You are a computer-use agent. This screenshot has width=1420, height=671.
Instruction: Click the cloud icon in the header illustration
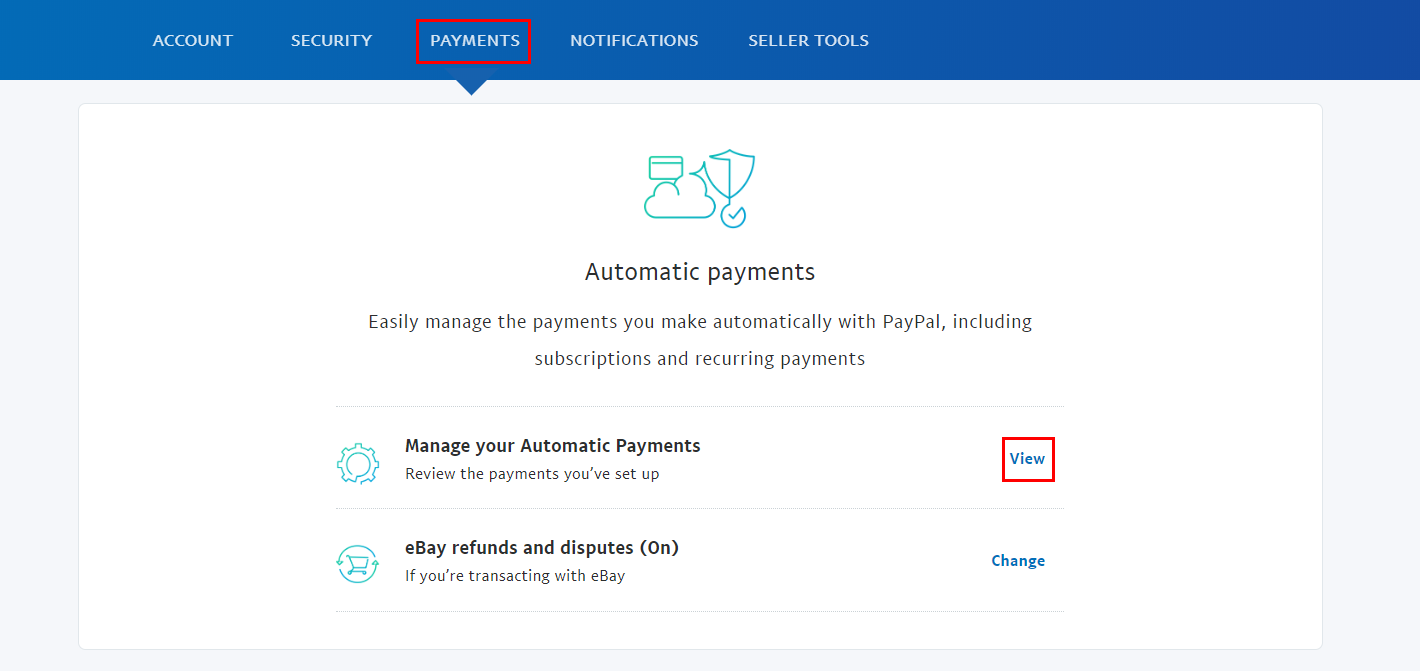678,201
